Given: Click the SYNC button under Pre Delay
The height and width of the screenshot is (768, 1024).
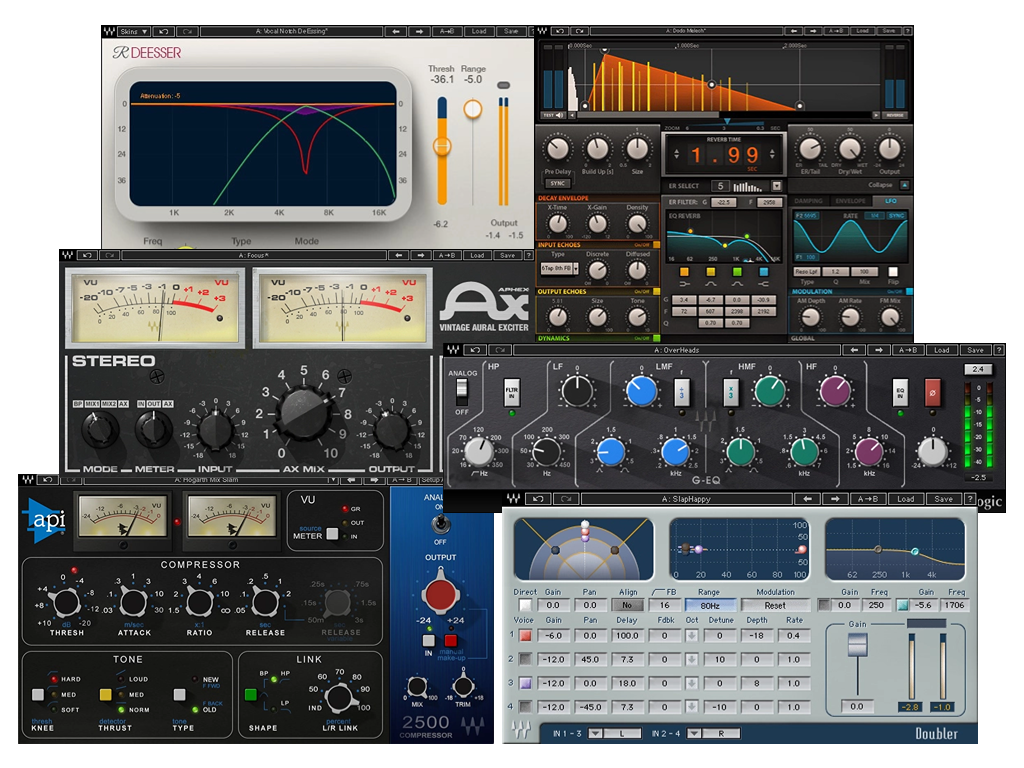Looking at the screenshot, I should click(x=557, y=184).
